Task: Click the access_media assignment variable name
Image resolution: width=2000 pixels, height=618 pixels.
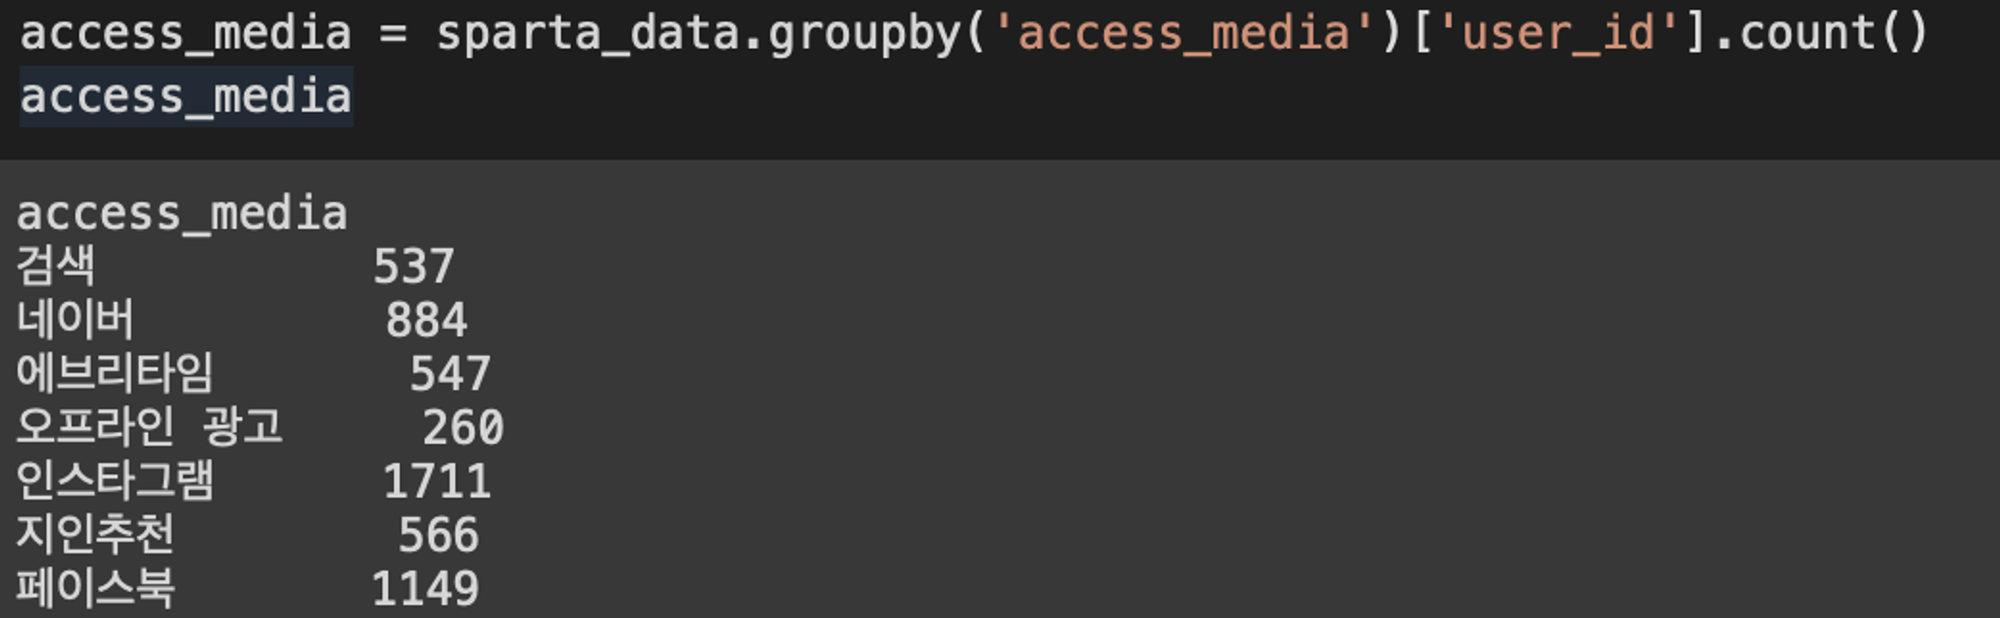Action: [x=186, y=33]
